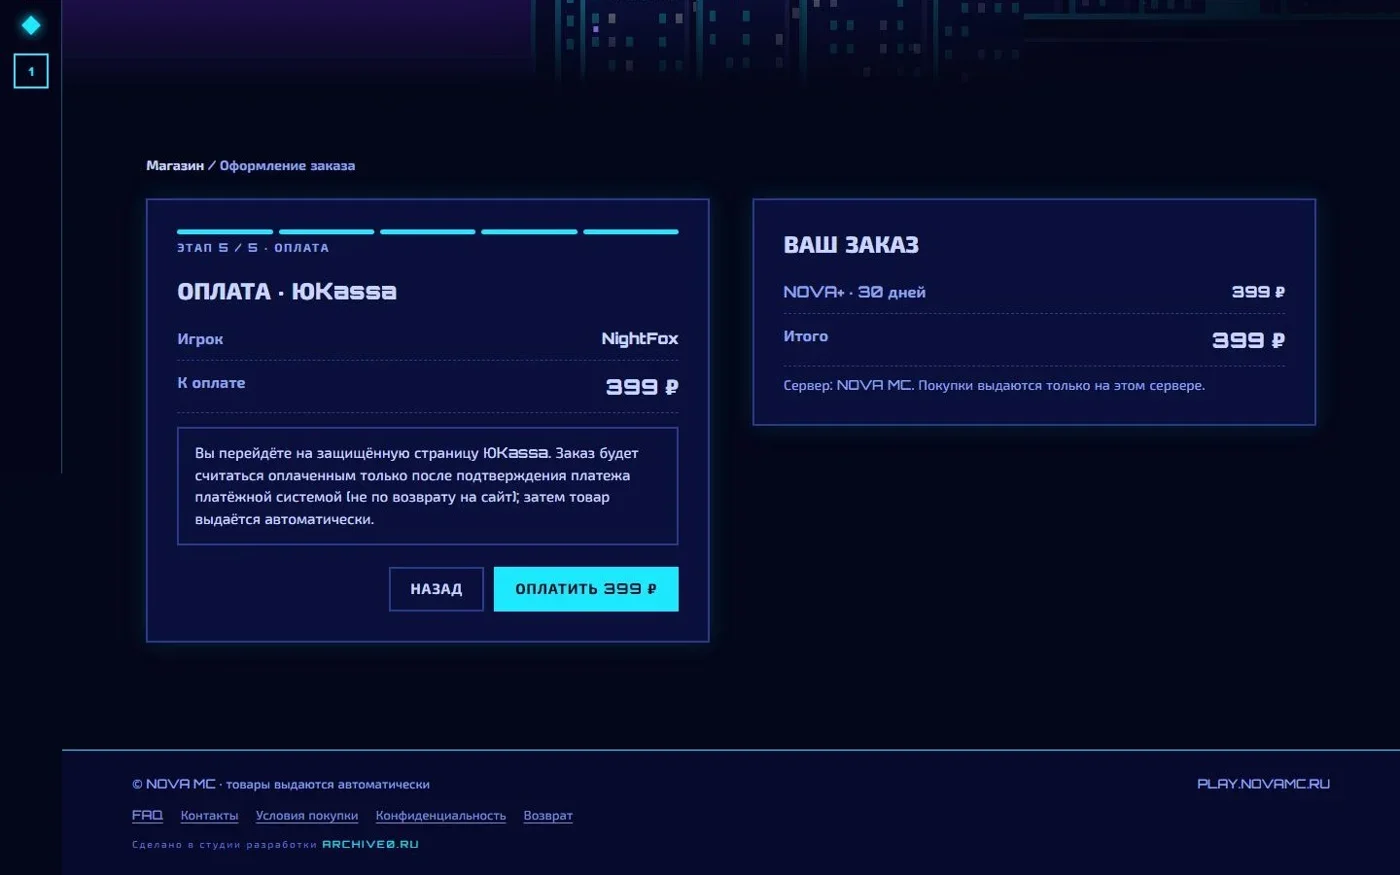
Task: Open the Возврат footer link
Action: (x=548, y=816)
